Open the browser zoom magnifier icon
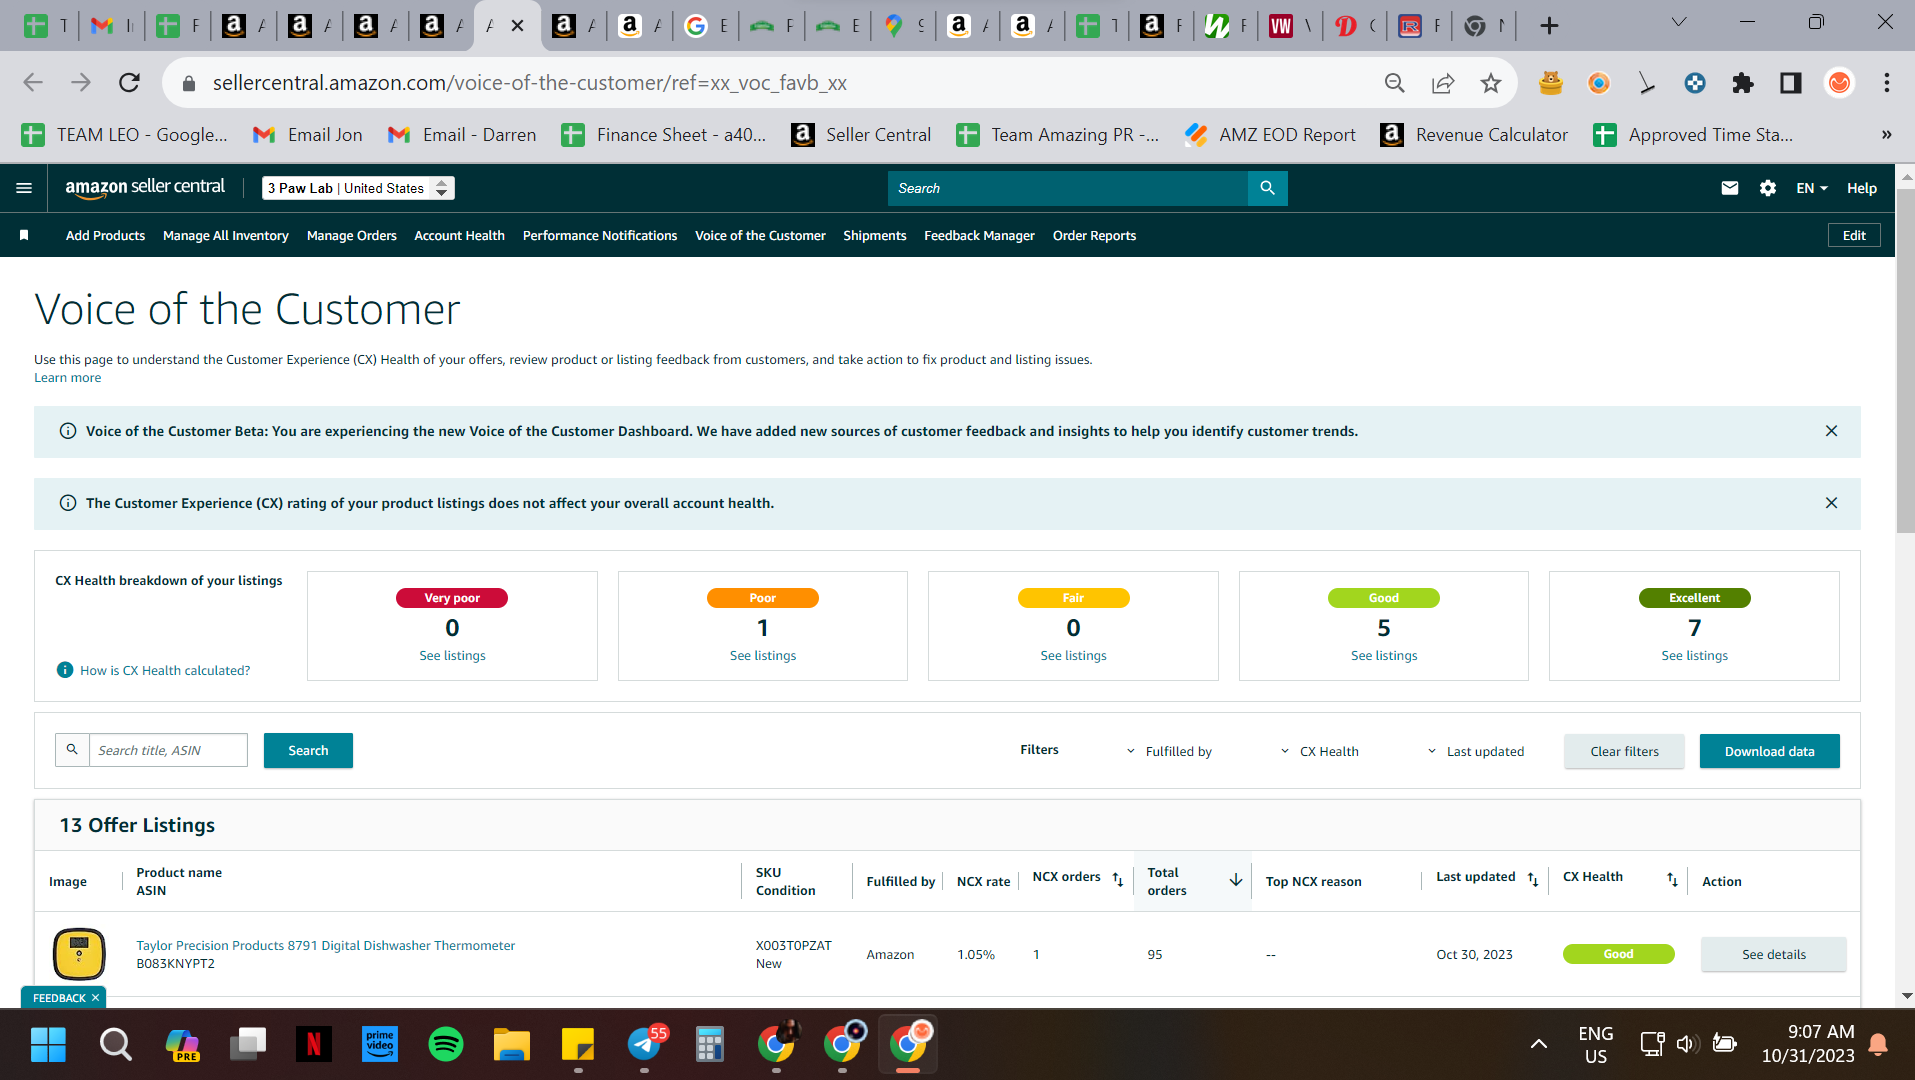The width and height of the screenshot is (1915, 1080). pos(1395,83)
